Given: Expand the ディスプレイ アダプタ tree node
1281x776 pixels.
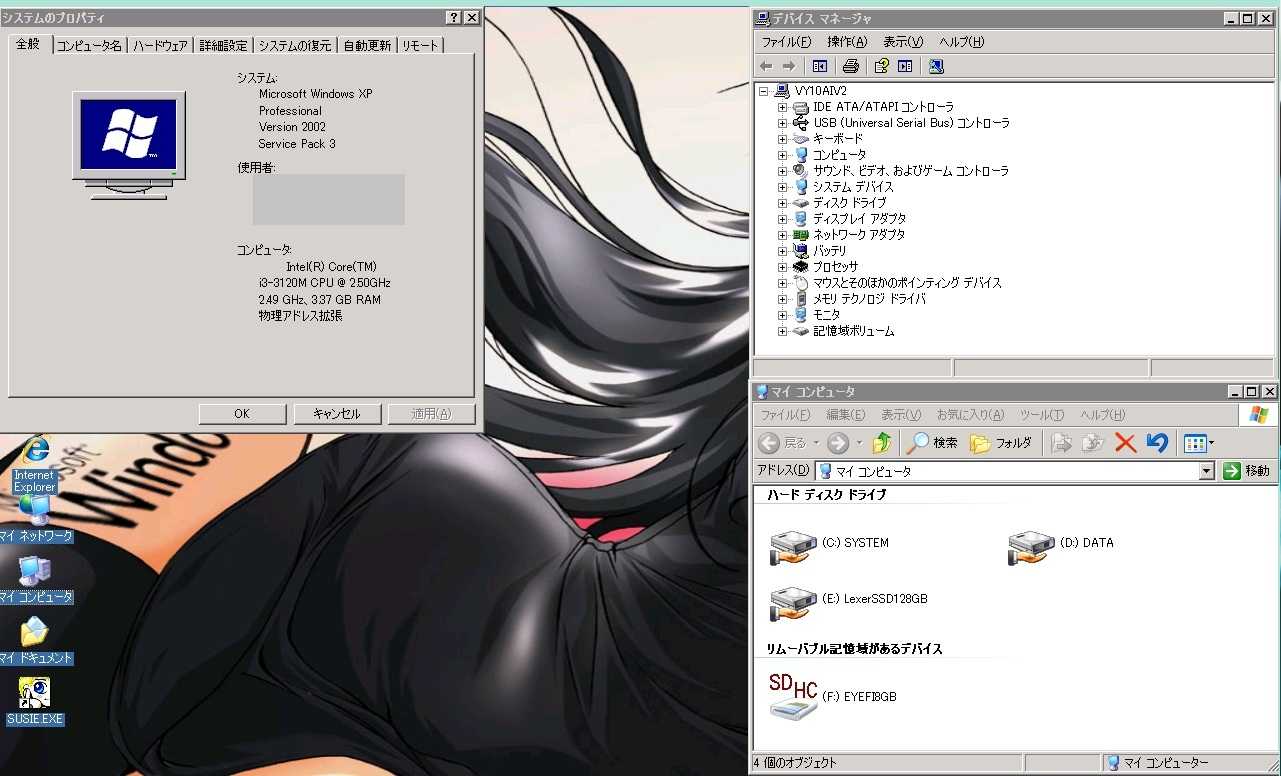Looking at the screenshot, I should pos(783,219).
